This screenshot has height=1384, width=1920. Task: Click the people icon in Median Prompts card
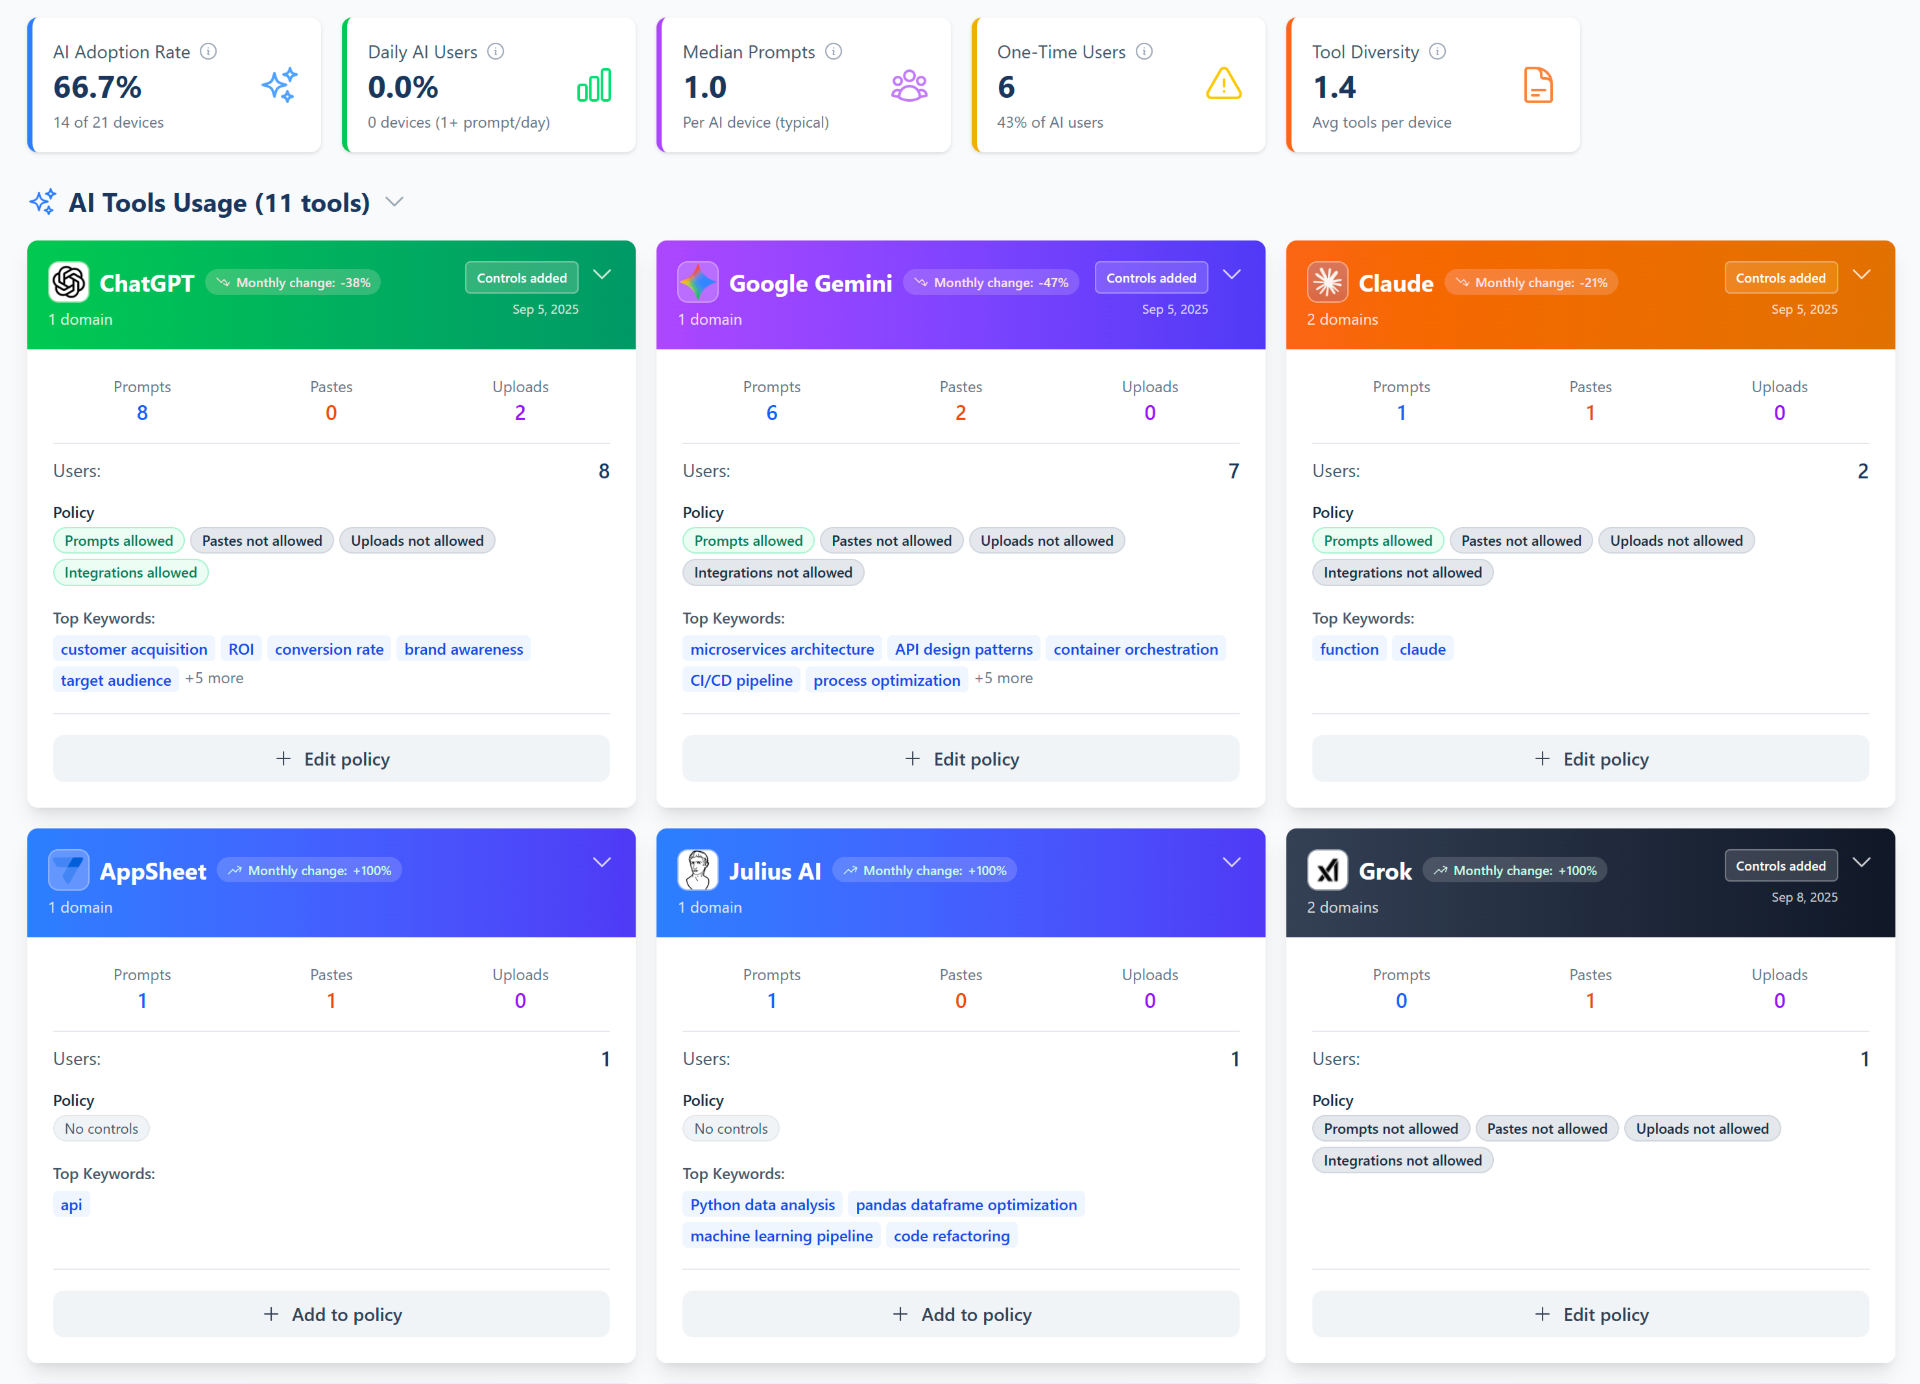coord(909,85)
